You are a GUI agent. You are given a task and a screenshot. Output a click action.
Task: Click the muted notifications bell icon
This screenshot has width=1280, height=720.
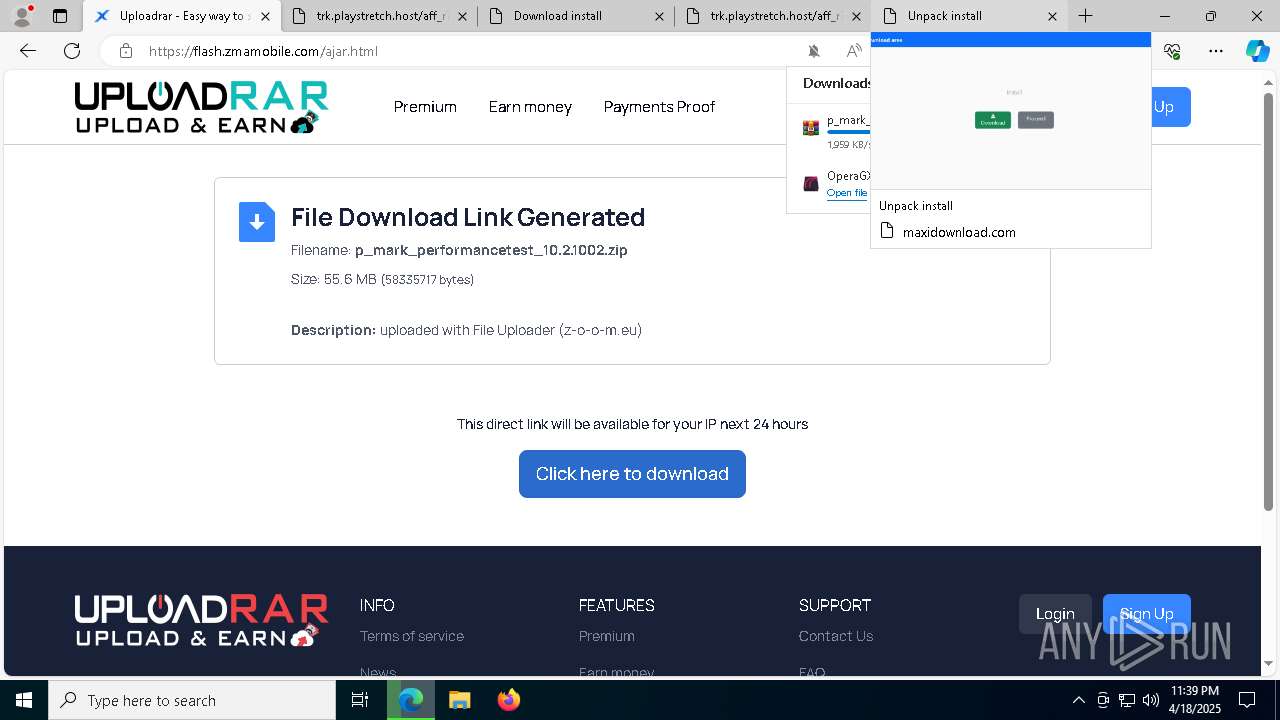pos(814,51)
